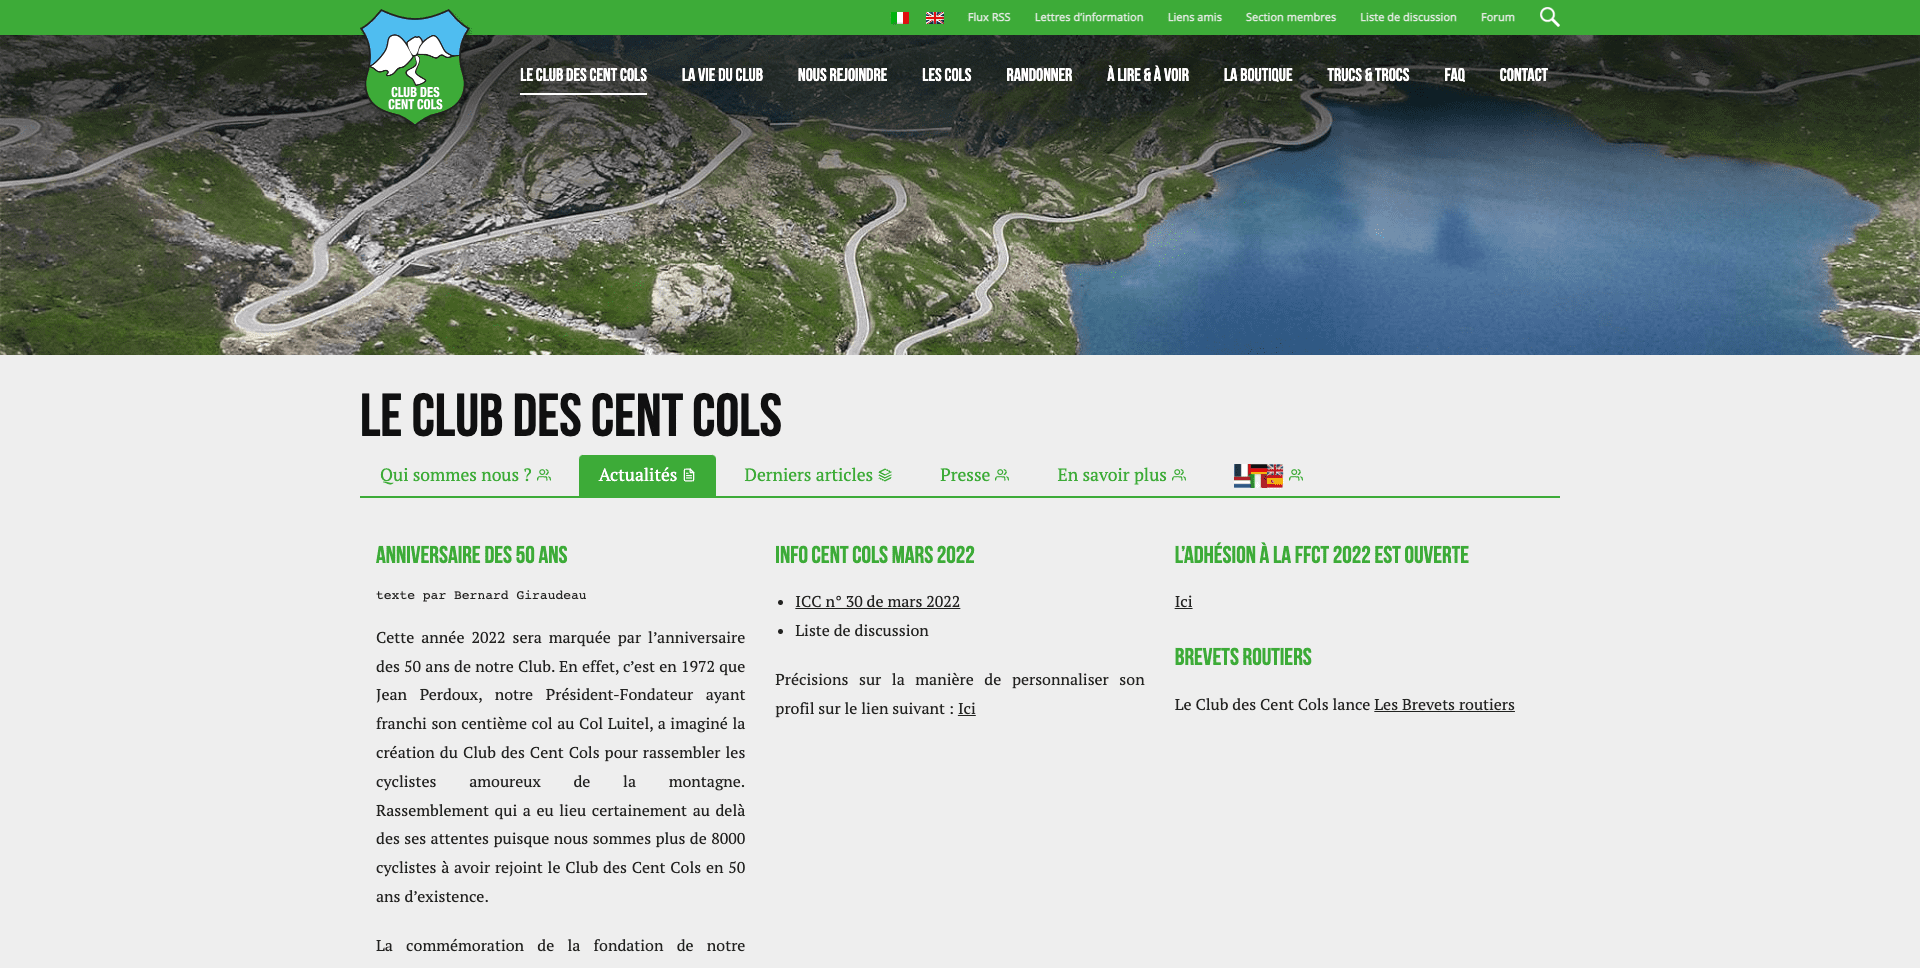Open Contact menu item

[1523, 75]
